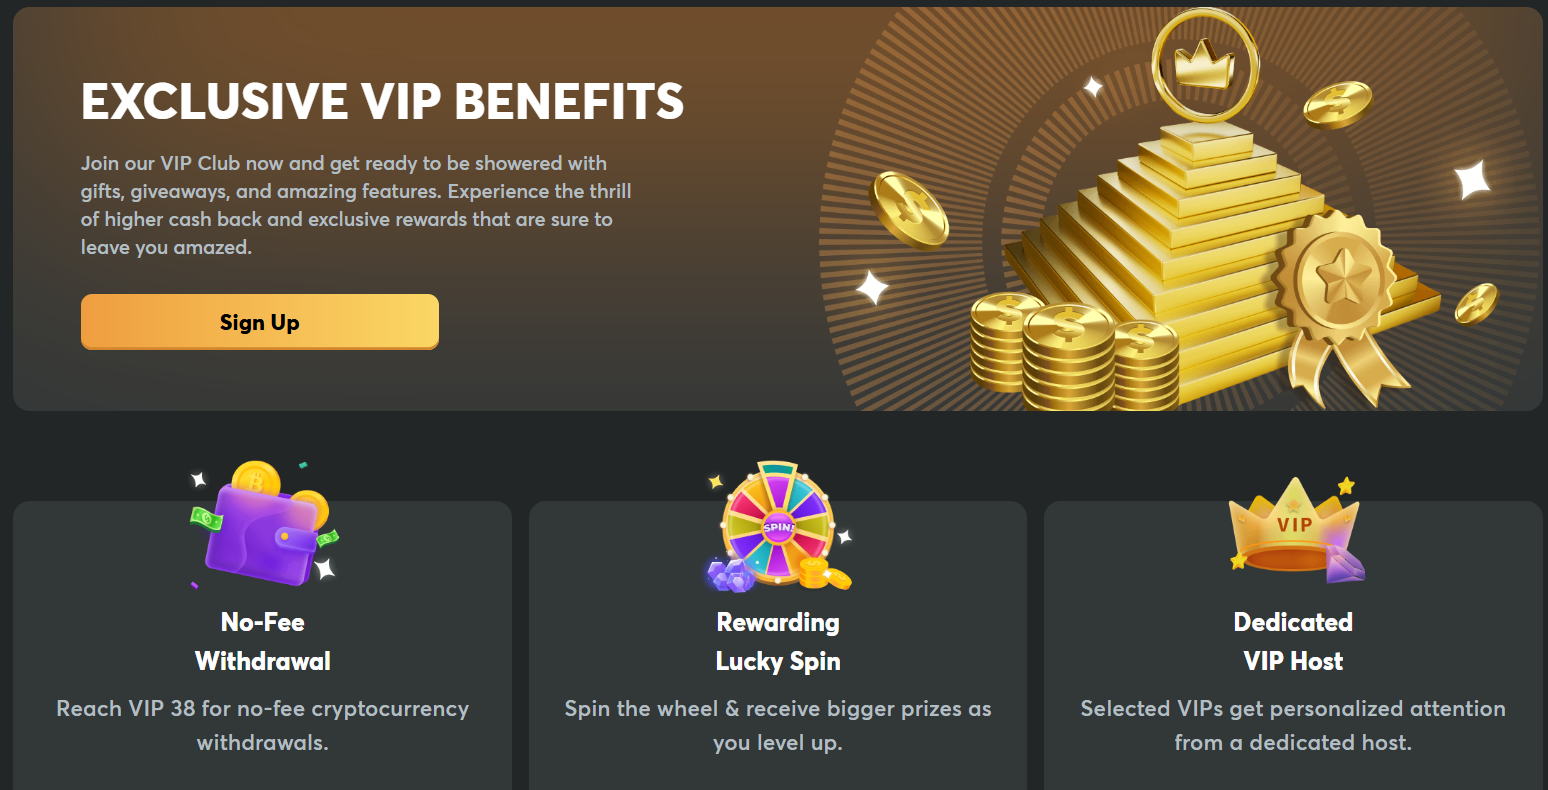Click the floating gold coin left of the pyramid
Viewport: 1548px width, 790px height.
pos(909,209)
